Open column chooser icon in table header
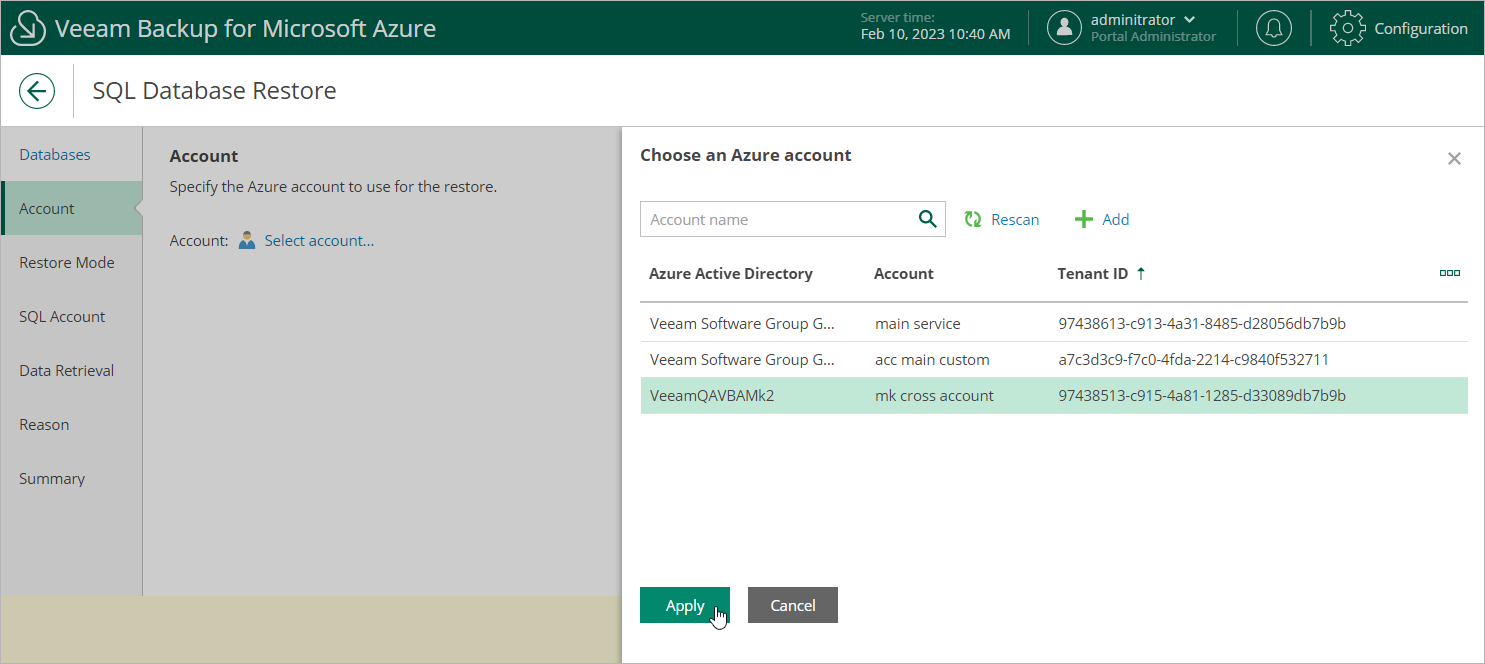This screenshot has height=664, width=1485. (x=1449, y=273)
